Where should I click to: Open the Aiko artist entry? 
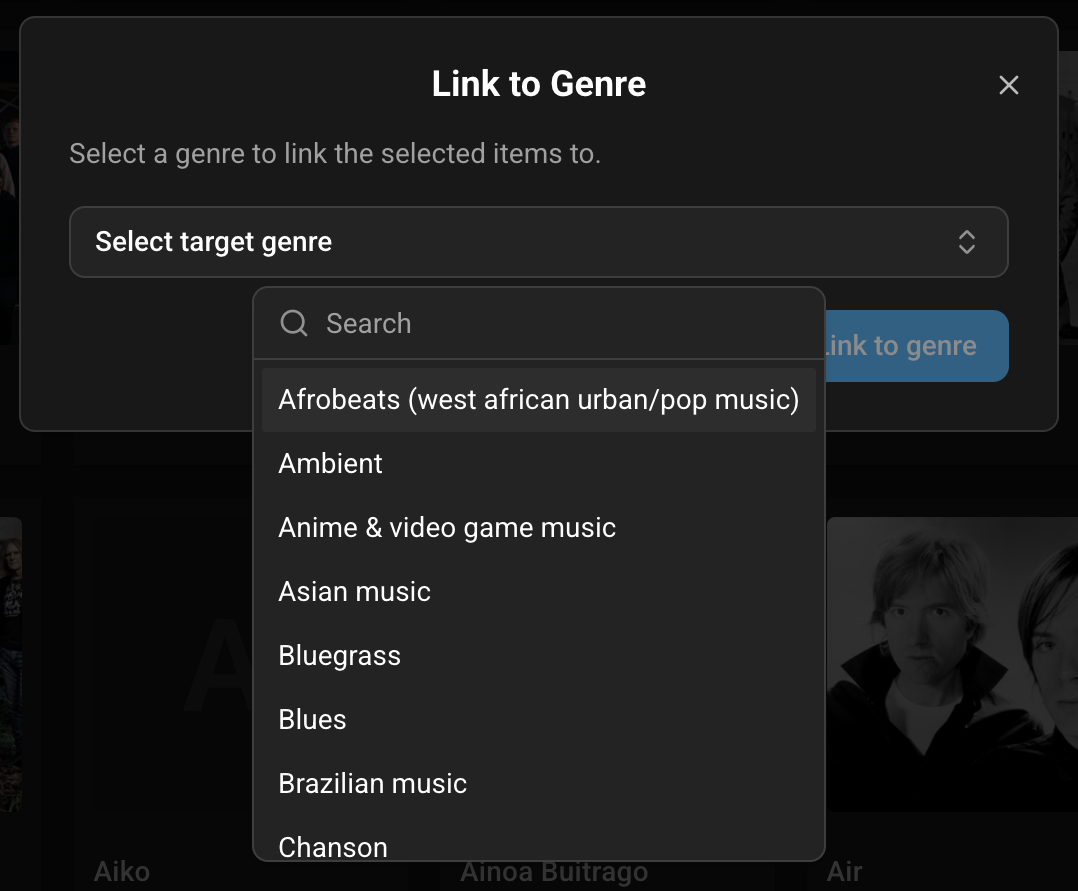pyautogui.click(x=122, y=871)
